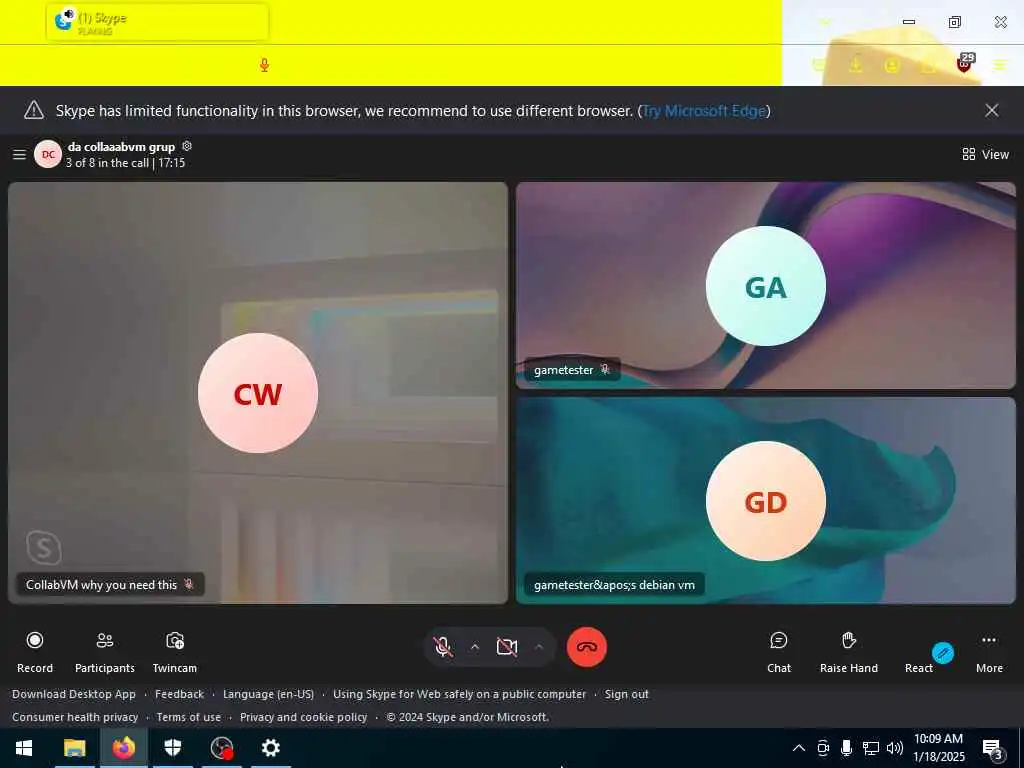Open Using Skype for Web safely link
Image resolution: width=1024 pixels, height=768 pixels.
click(x=460, y=694)
